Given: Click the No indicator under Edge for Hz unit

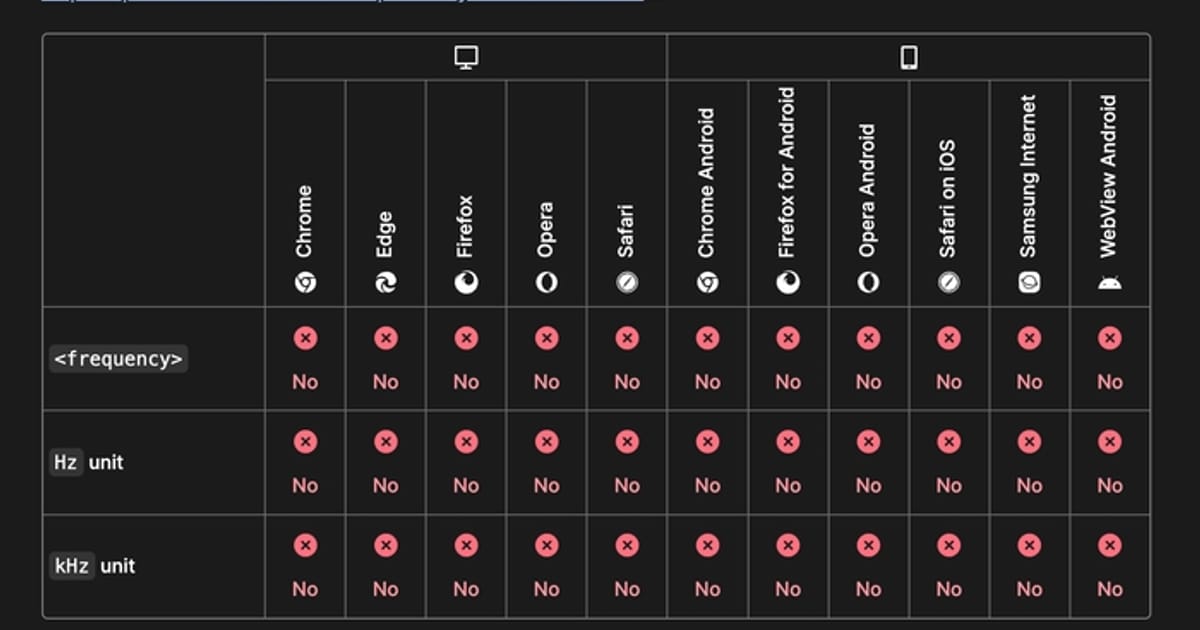Looking at the screenshot, I should pos(385,486).
